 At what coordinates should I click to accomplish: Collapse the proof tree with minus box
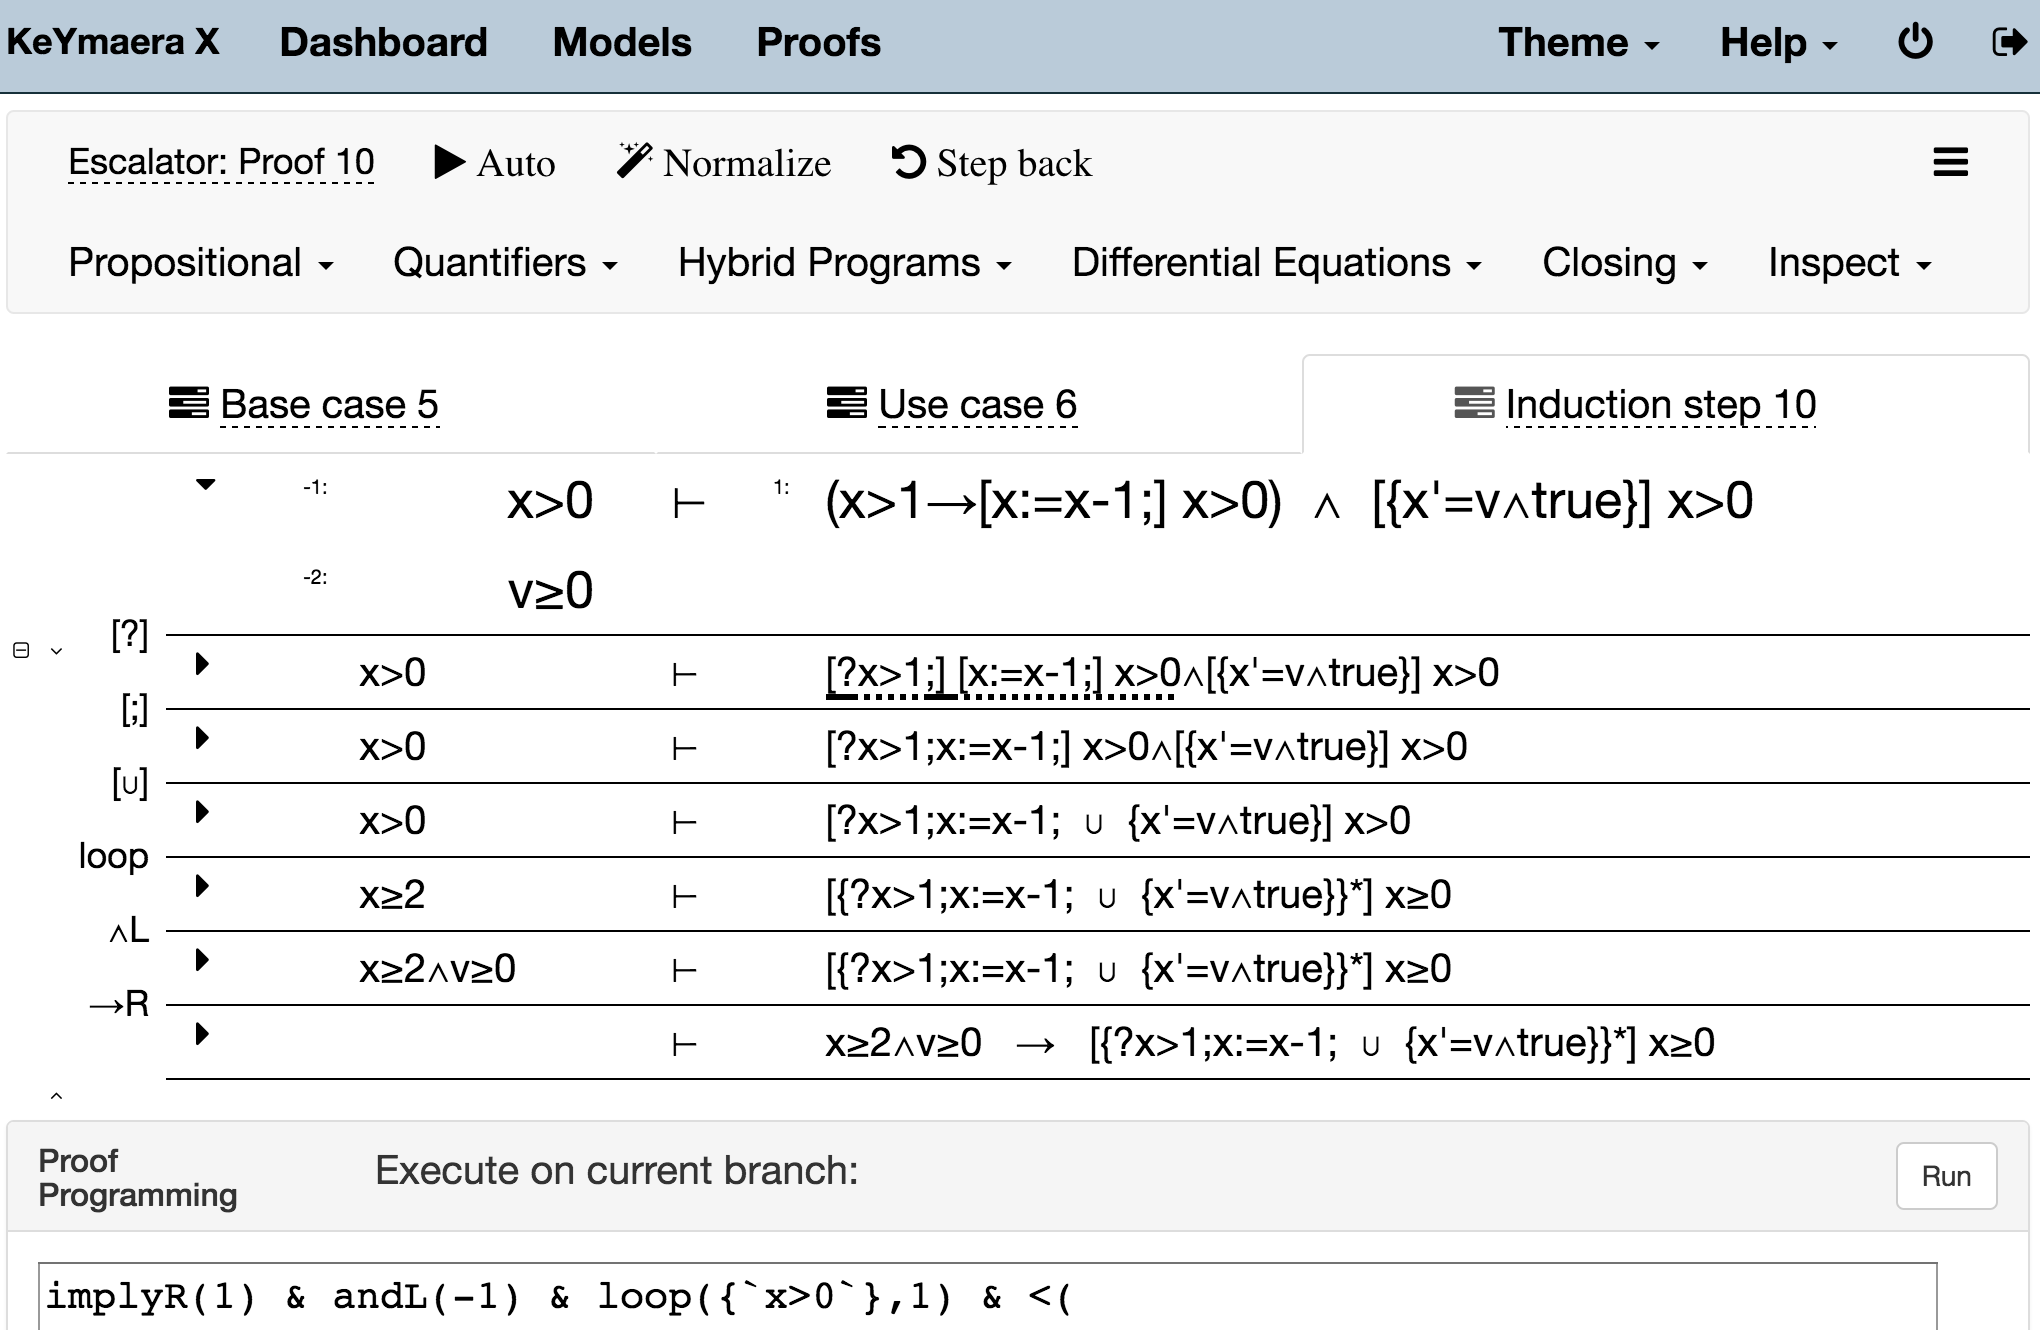click(x=21, y=650)
